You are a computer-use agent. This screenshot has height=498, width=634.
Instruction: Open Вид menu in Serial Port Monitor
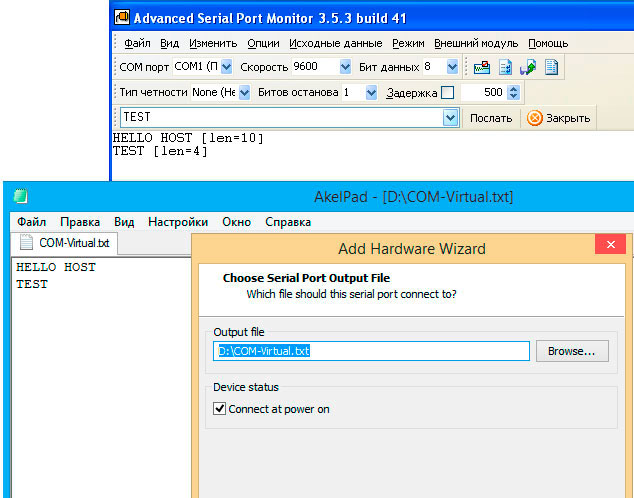point(169,43)
